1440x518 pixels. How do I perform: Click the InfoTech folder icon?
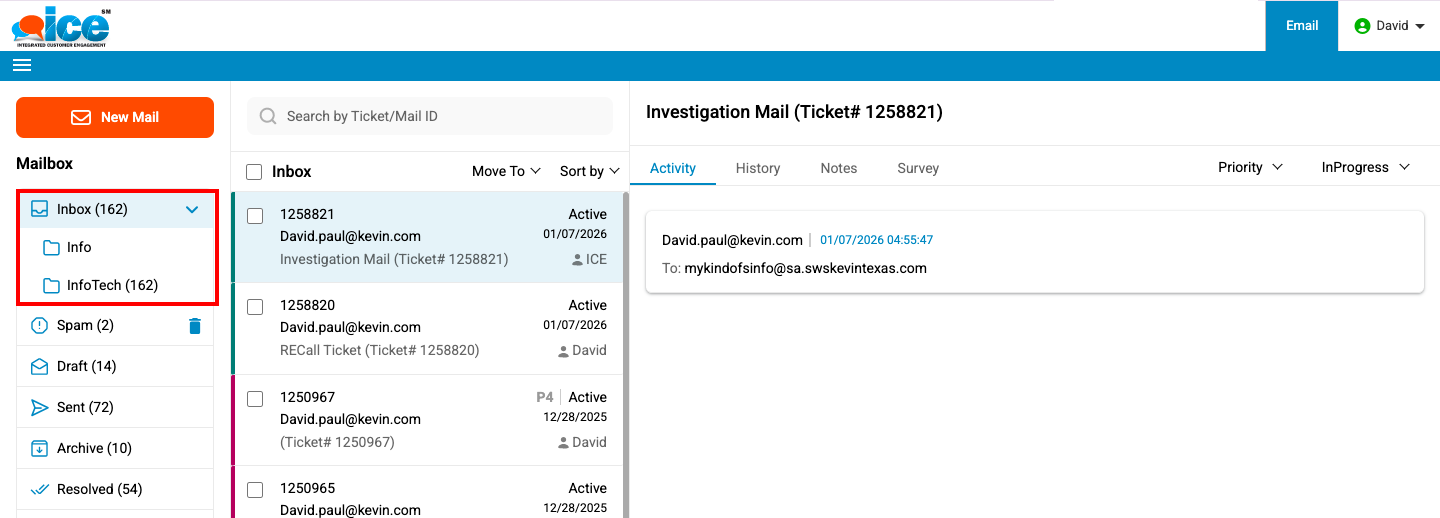[x=51, y=286]
